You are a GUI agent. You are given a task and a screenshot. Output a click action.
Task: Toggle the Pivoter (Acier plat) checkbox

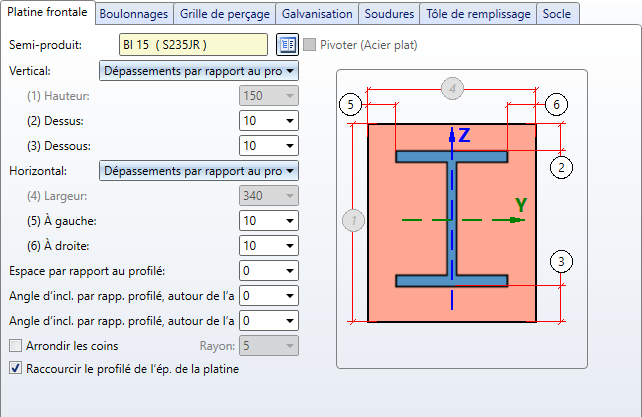click(x=310, y=45)
